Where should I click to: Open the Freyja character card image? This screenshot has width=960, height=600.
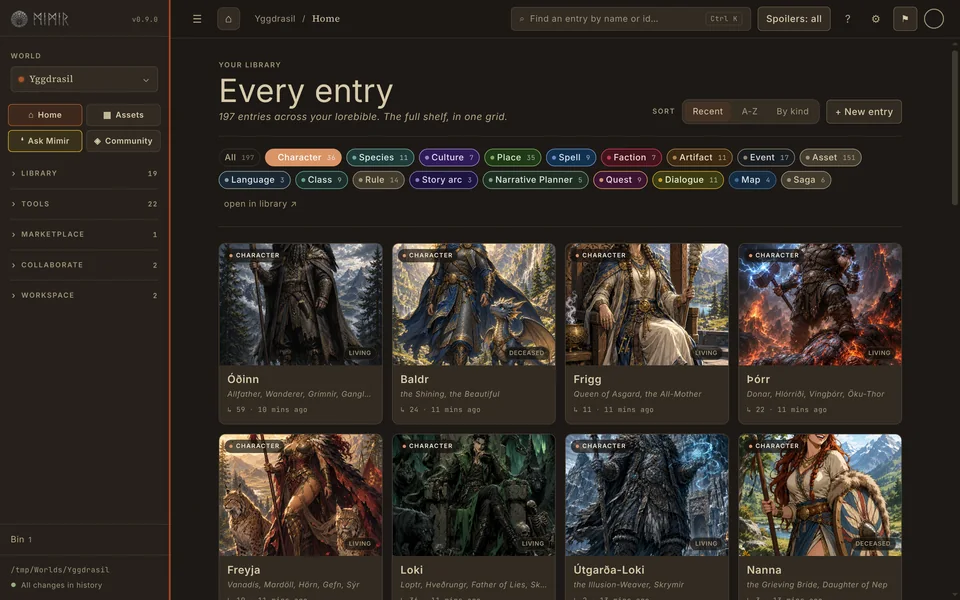pos(301,495)
